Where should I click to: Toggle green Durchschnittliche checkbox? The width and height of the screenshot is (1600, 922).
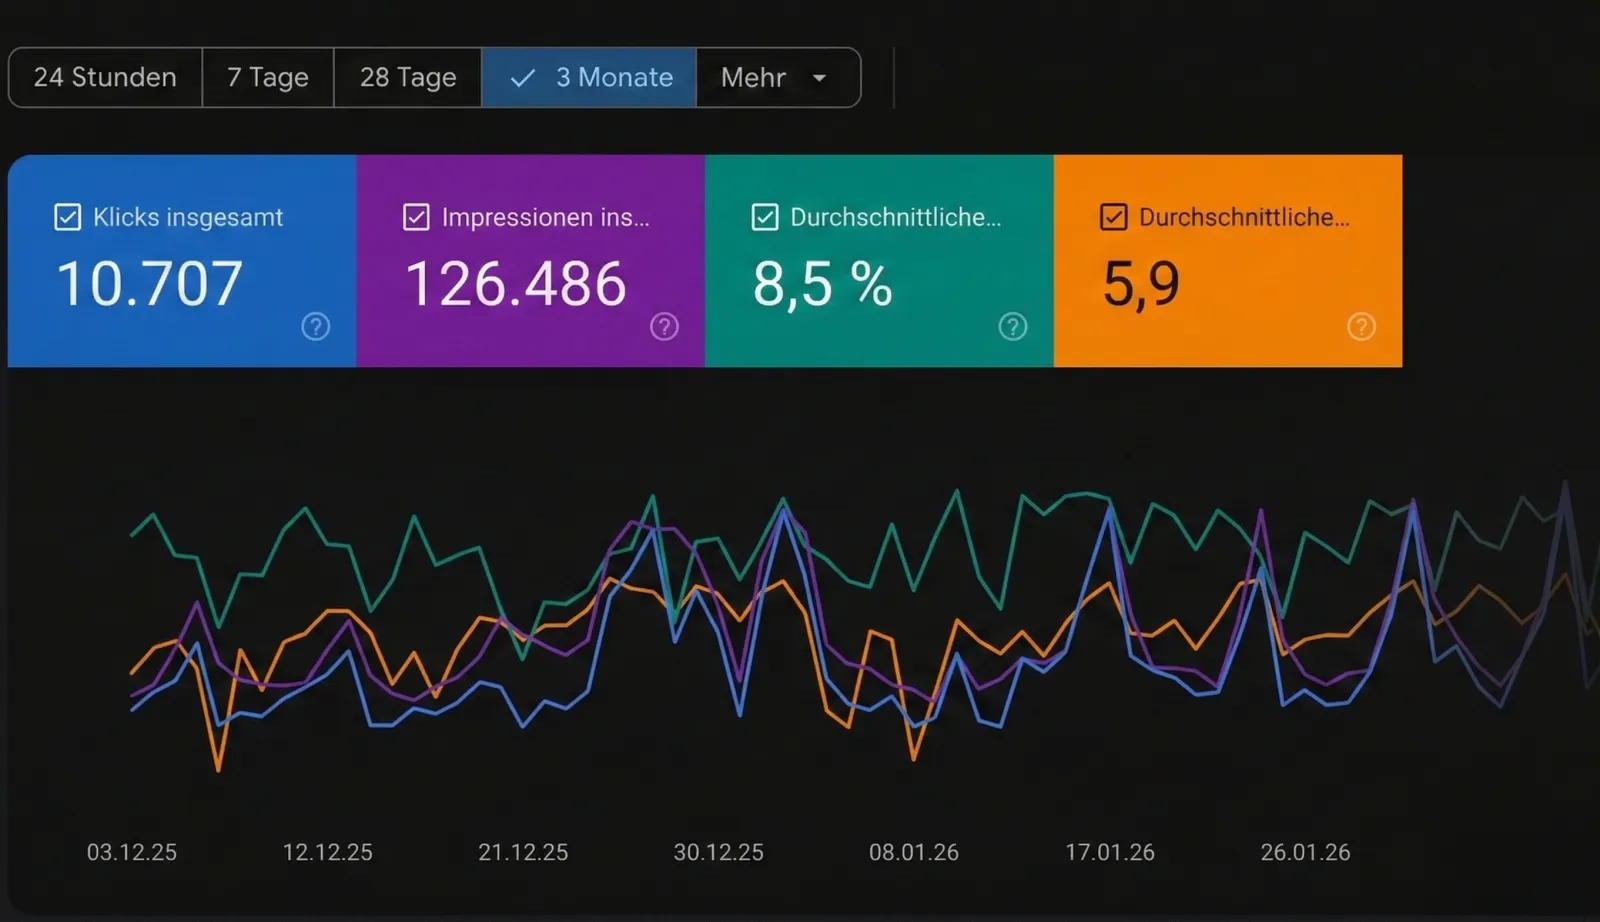(765, 217)
